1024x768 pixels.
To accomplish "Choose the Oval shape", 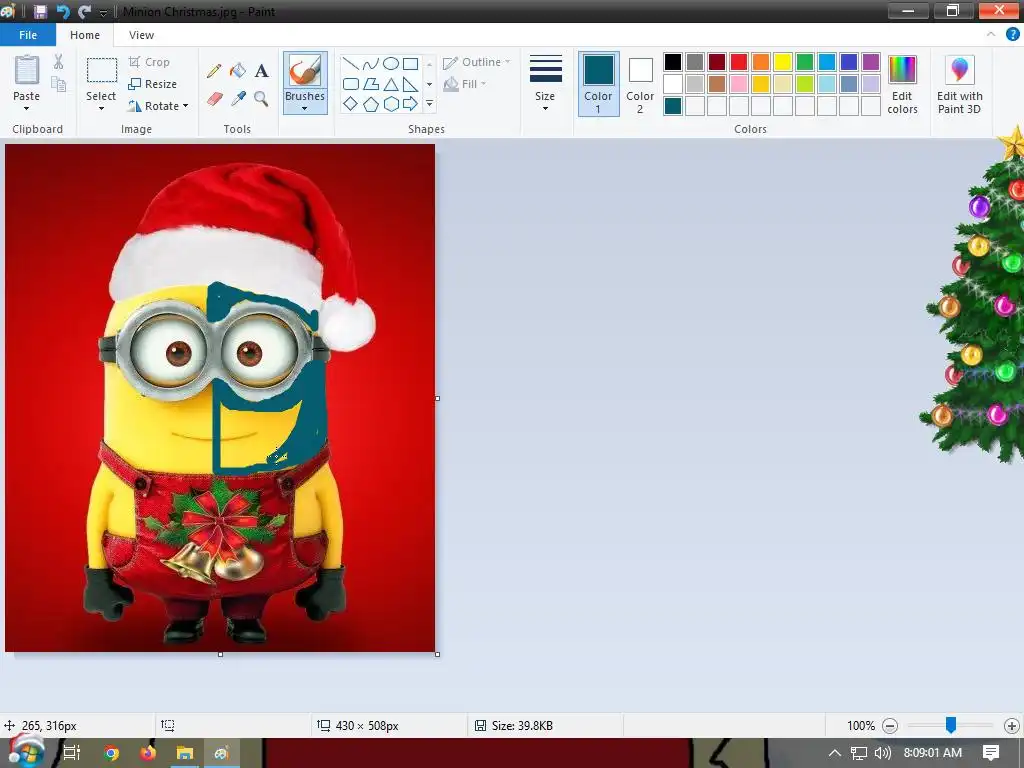I will pyautogui.click(x=391, y=63).
